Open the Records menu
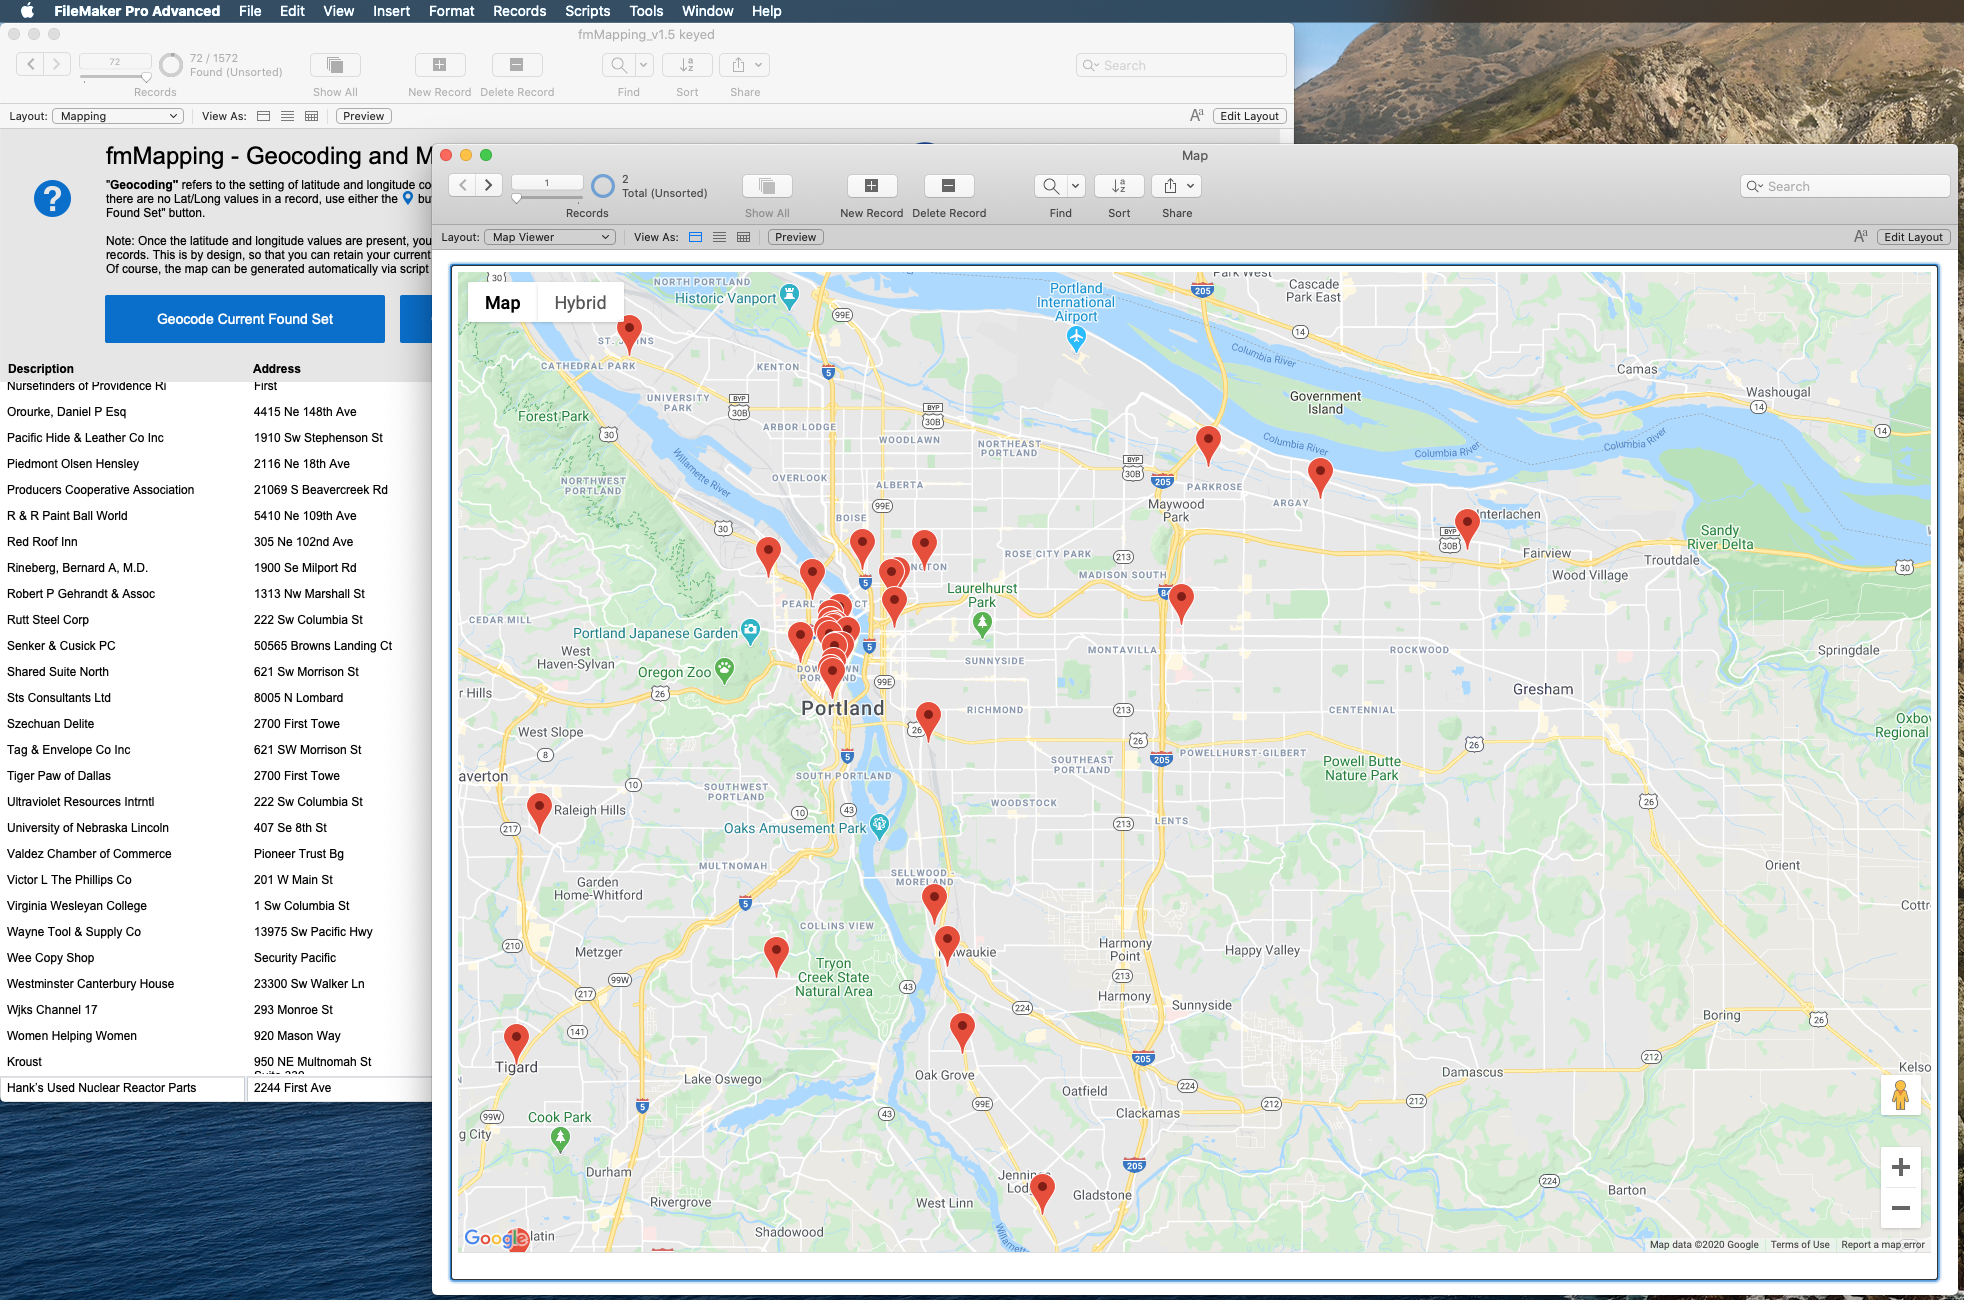 pos(519,11)
